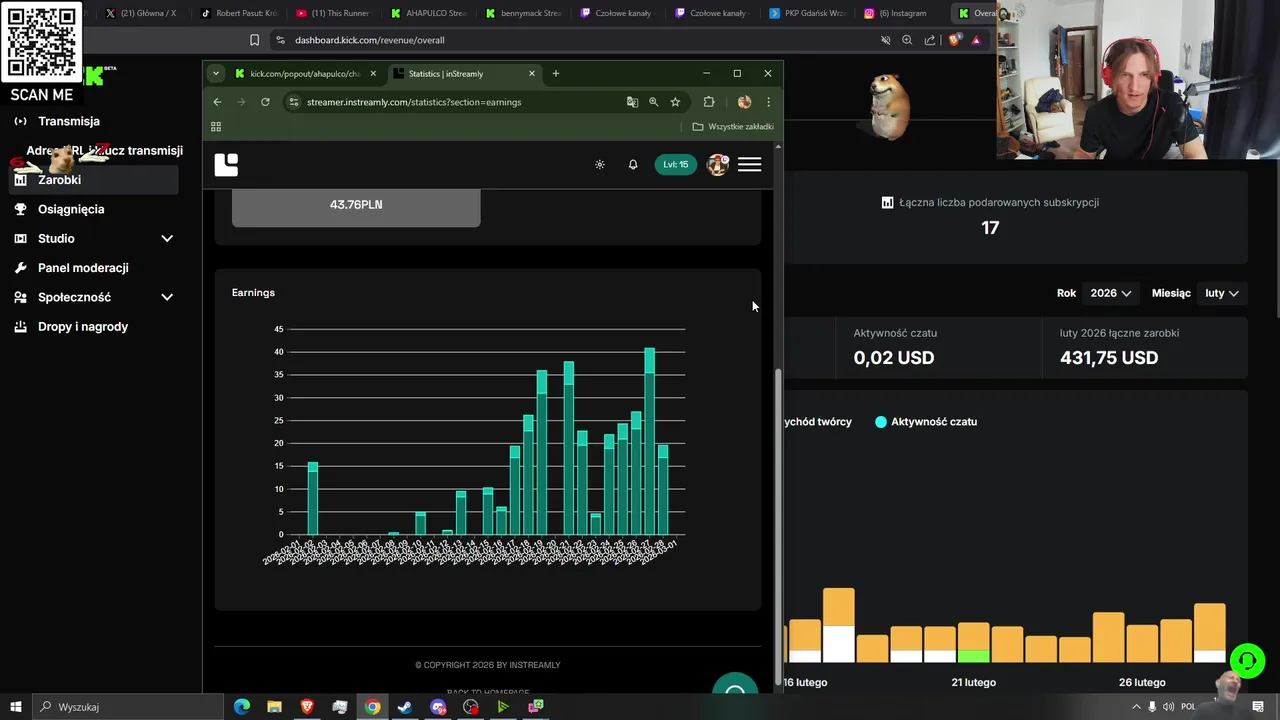Click the 43.76PLN amount box
Viewport: 1280px width, 720px height.
356,204
